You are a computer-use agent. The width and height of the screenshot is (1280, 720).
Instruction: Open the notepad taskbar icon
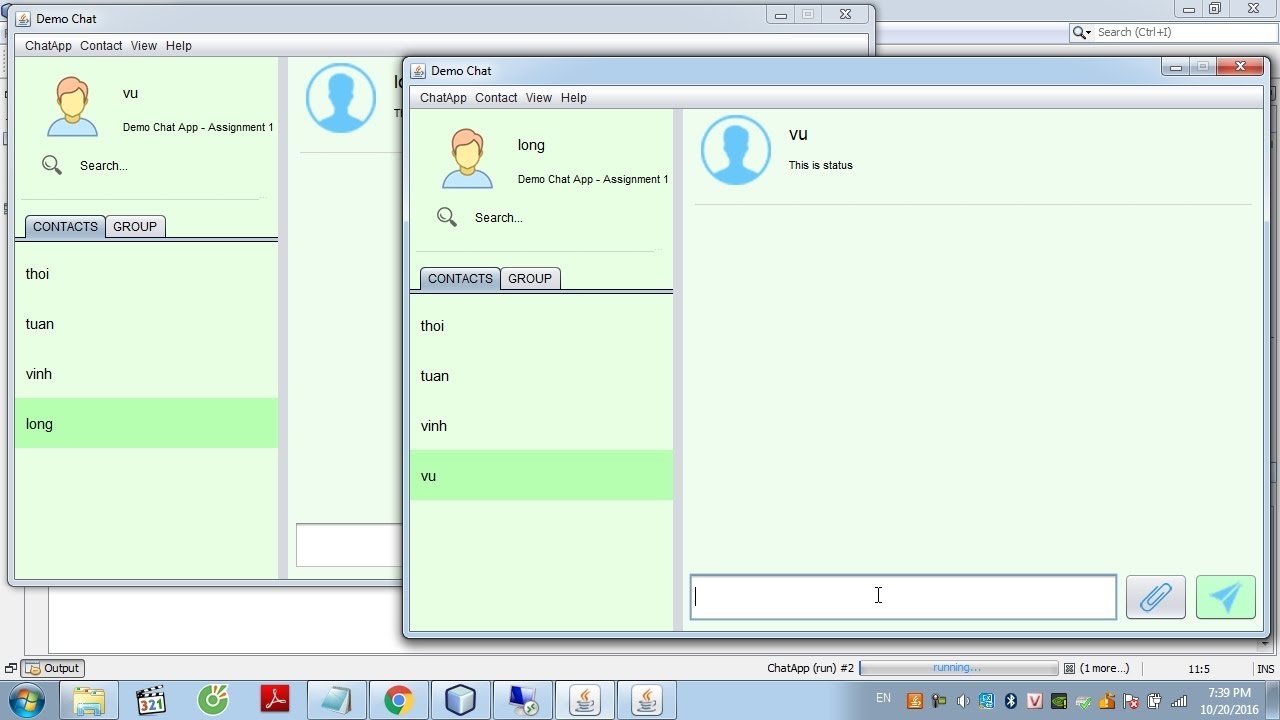(336, 699)
